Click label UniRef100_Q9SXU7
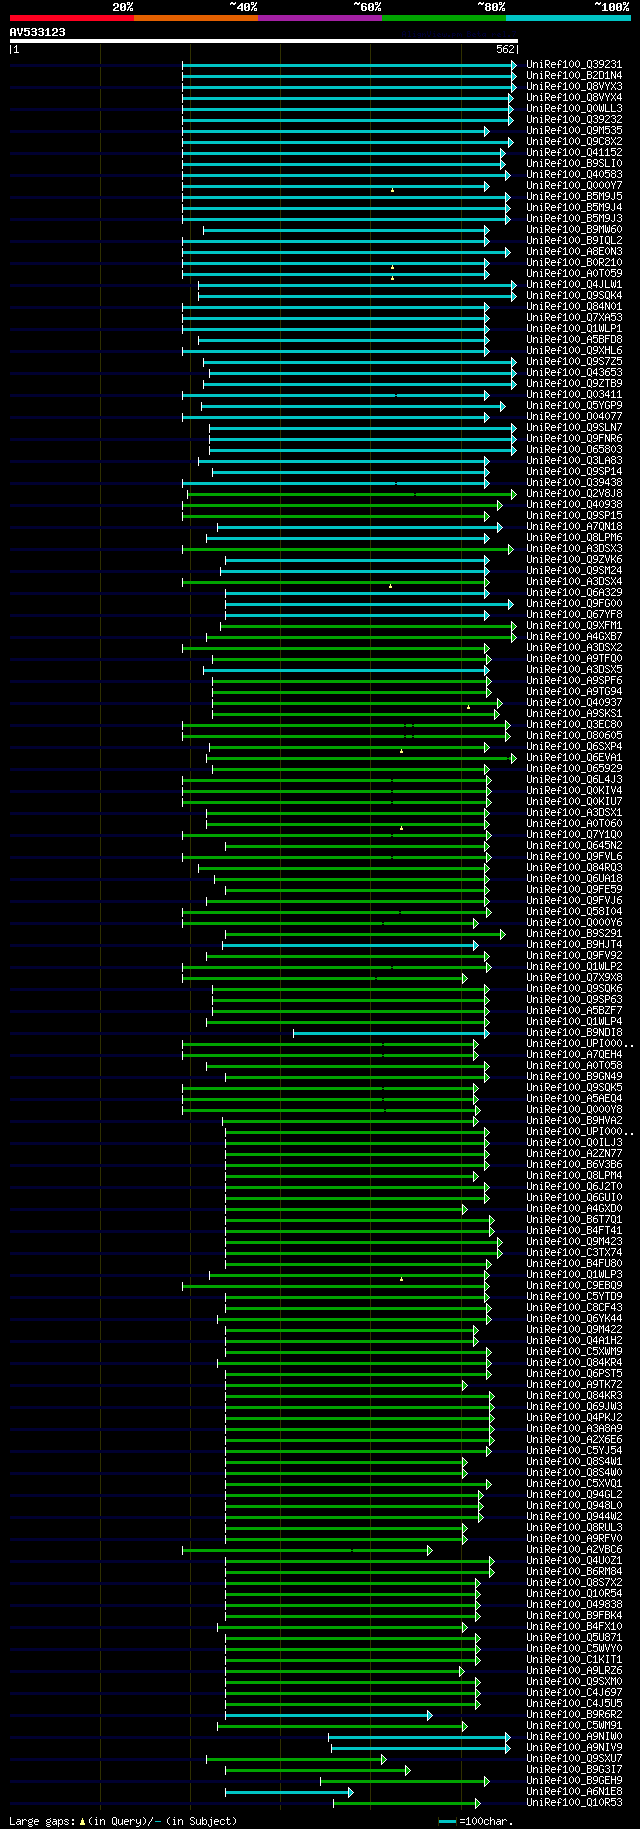 click(574, 1759)
